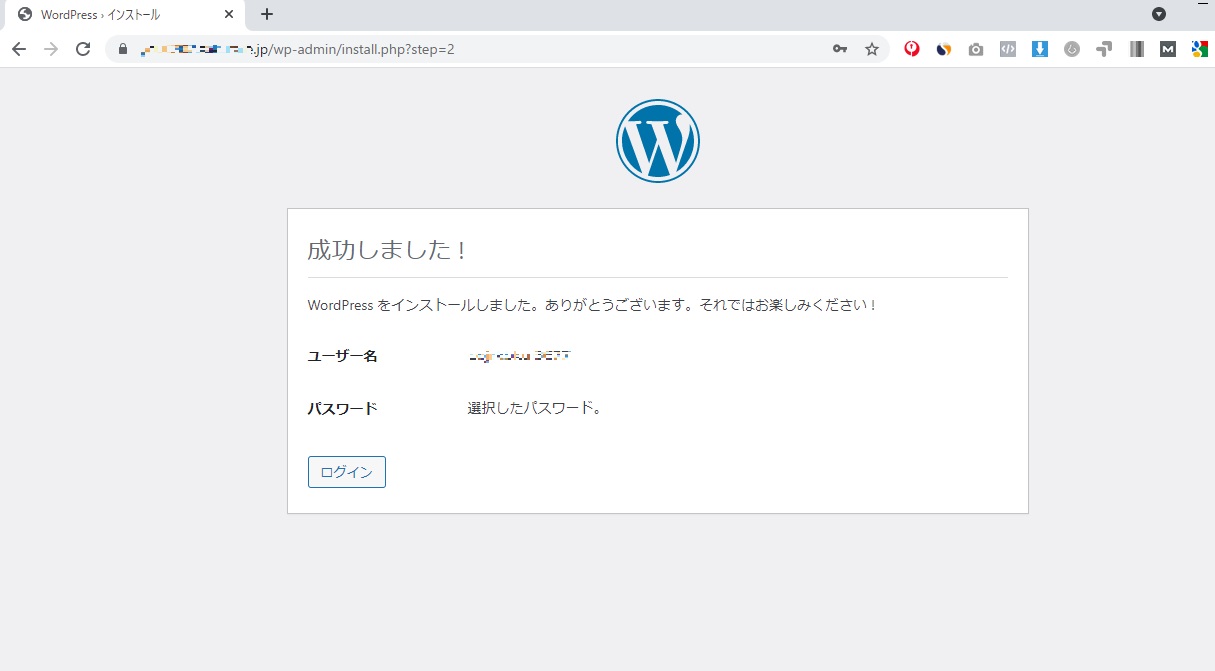This screenshot has width=1215, height=671.
Task: Open the dark M extension icon
Action: [1167, 49]
